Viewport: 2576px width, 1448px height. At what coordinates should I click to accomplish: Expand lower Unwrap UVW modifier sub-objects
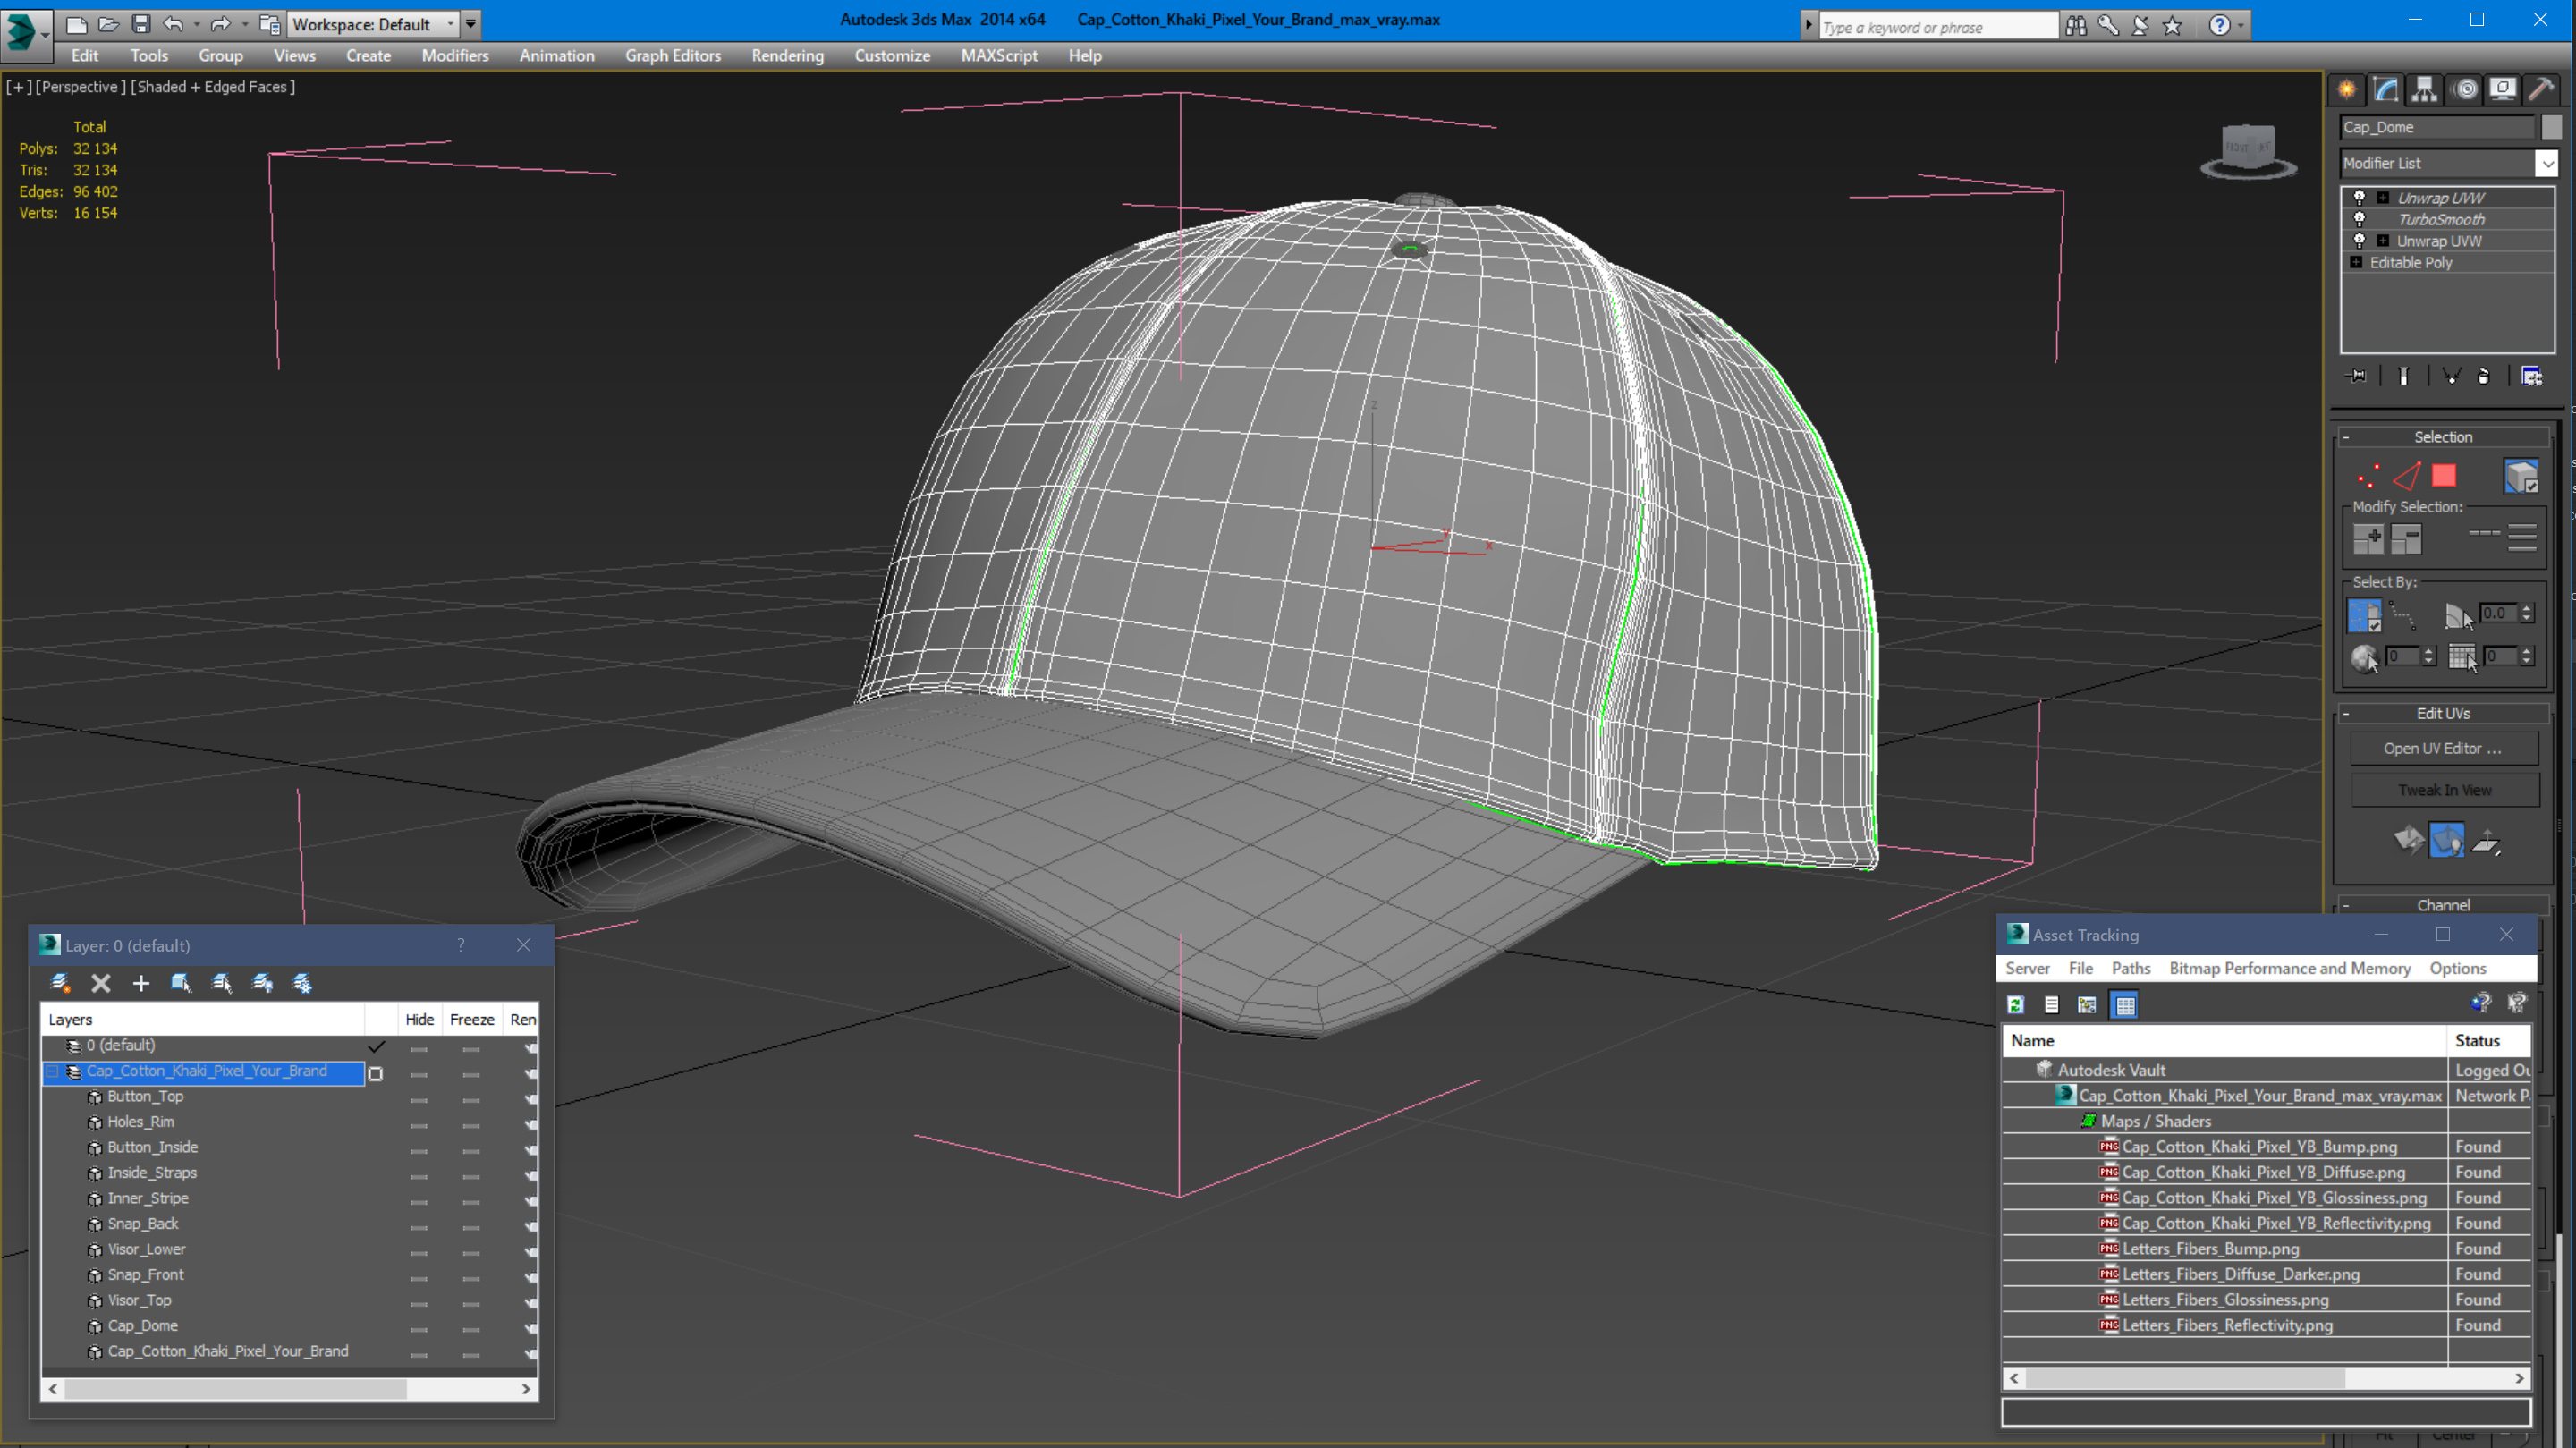2383,241
